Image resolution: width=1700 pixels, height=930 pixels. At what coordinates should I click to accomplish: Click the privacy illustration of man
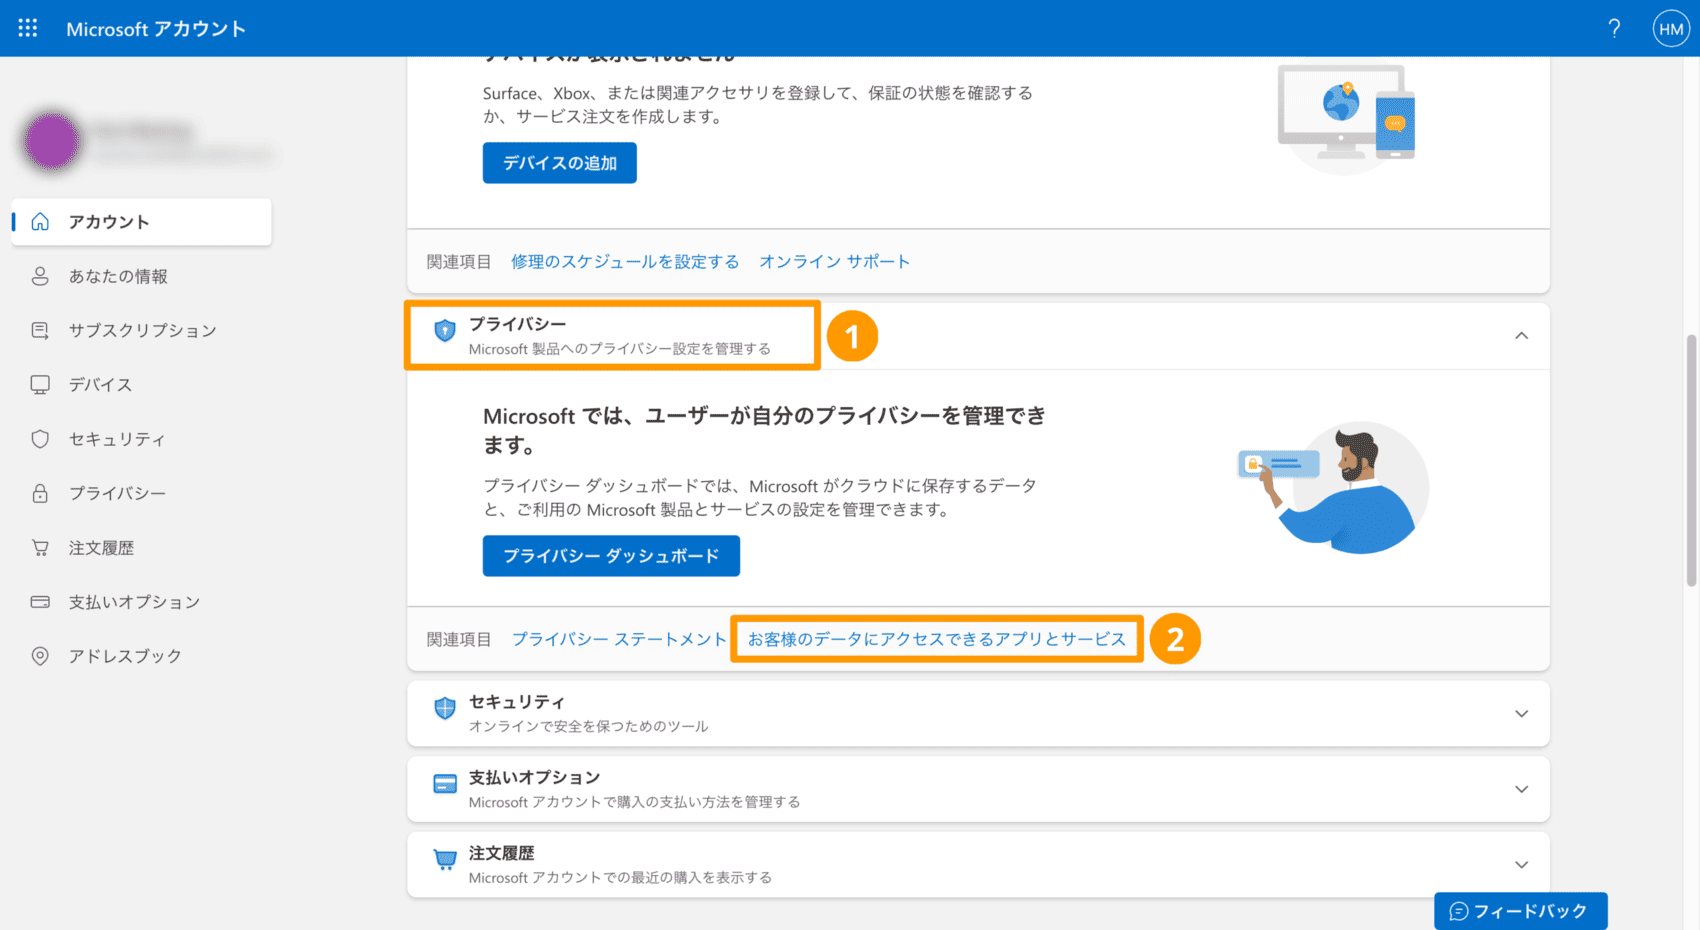pyautogui.click(x=1334, y=488)
